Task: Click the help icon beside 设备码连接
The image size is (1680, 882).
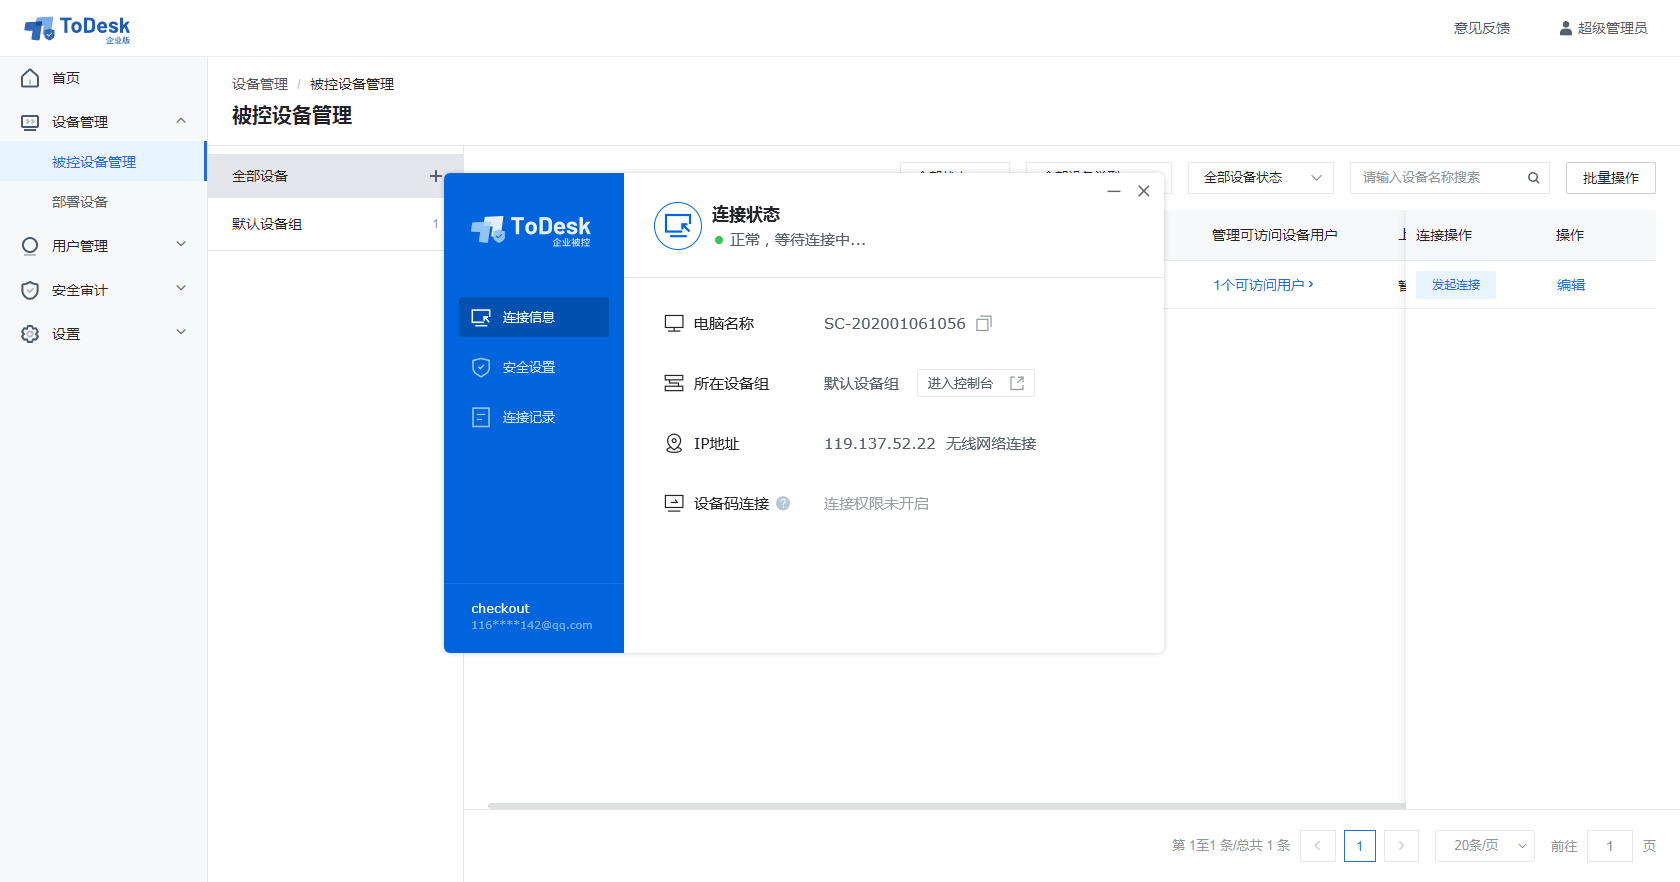Action: pyautogui.click(x=783, y=503)
